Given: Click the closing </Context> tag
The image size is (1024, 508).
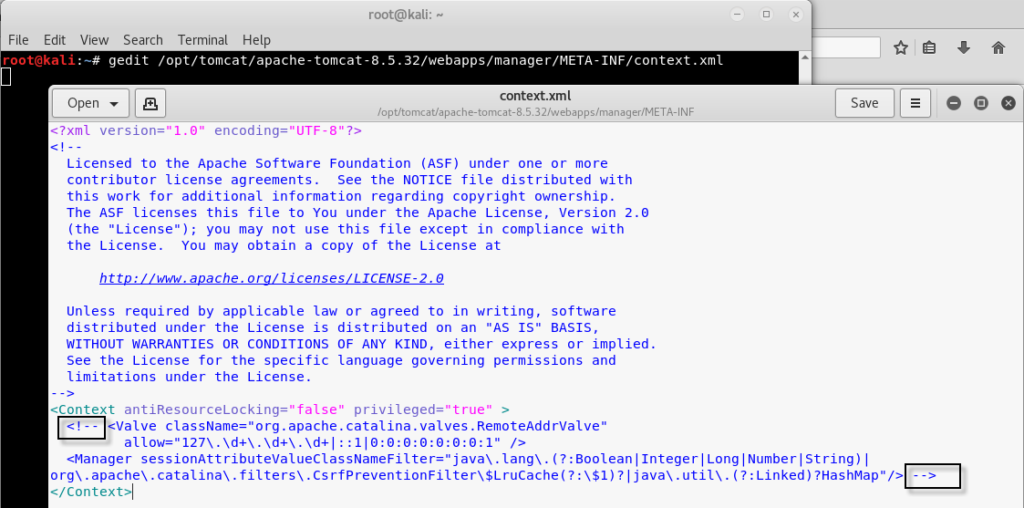Looking at the screenshot, I should (x=91, y=492).
